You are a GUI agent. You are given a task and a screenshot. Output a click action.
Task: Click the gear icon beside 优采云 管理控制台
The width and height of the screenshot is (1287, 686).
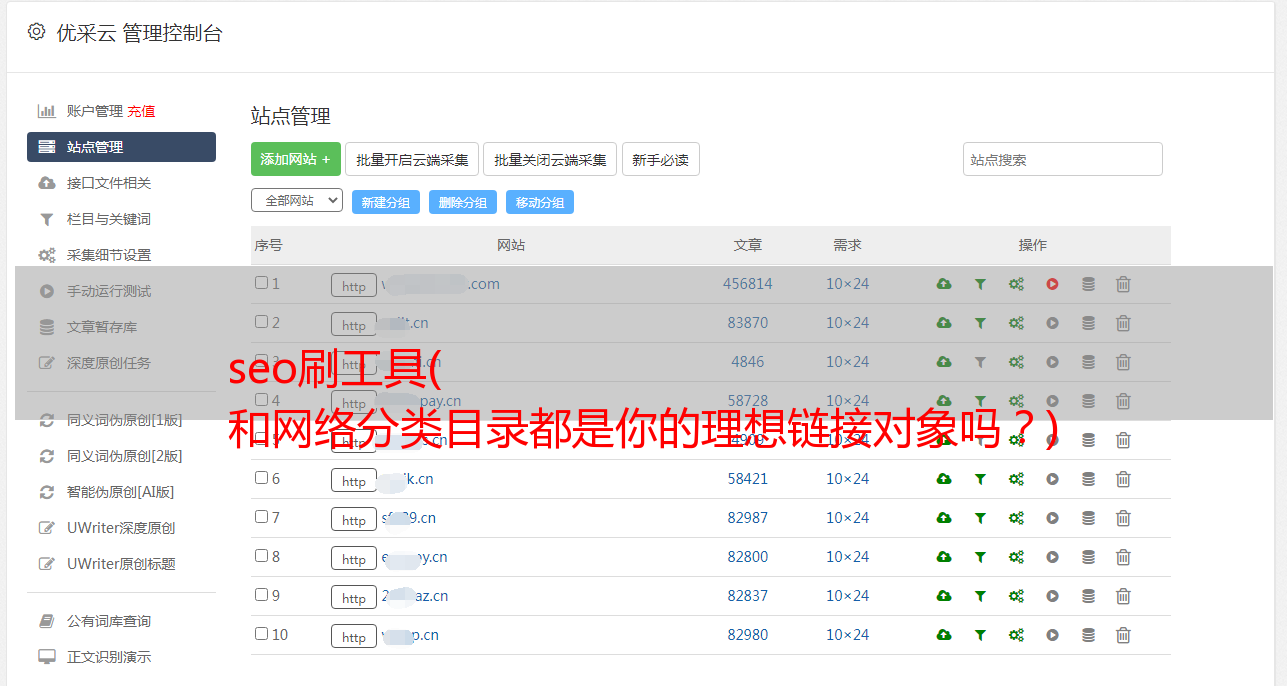pyautogui.click(x=37, y=32)
